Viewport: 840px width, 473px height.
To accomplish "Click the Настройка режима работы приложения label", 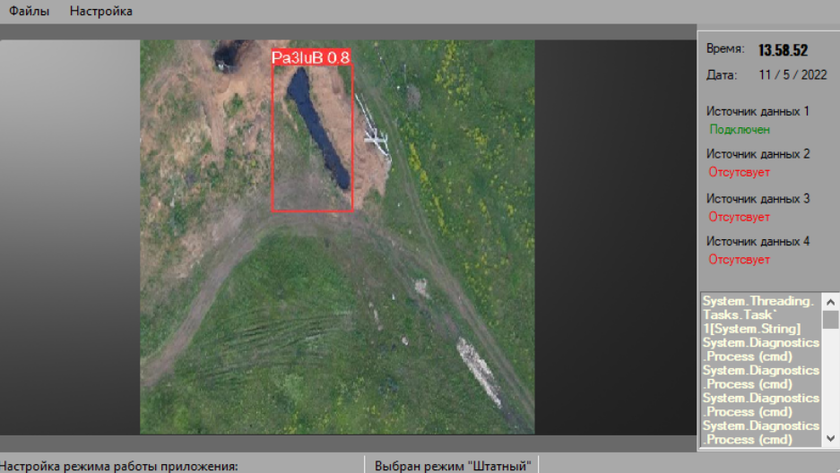I will coord(120,465).
